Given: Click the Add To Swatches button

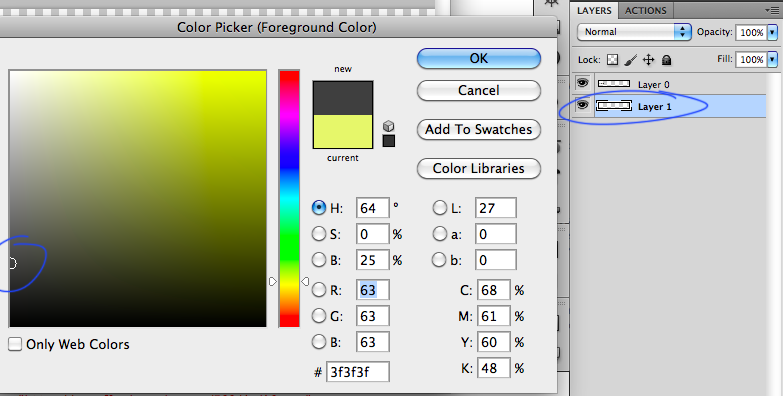Looking at the screenshot, I should click(x=478, y=129).
